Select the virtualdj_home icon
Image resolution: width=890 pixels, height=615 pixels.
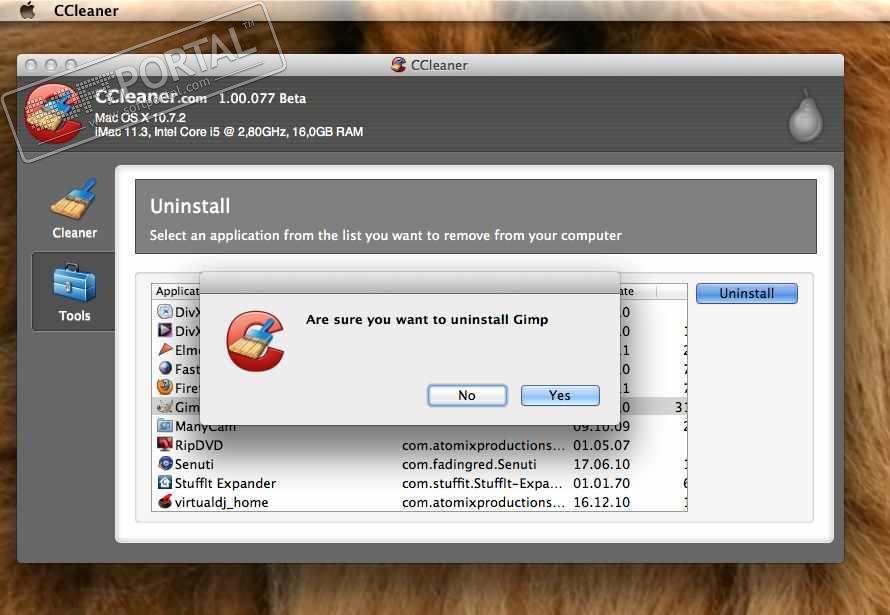[165, 502]
